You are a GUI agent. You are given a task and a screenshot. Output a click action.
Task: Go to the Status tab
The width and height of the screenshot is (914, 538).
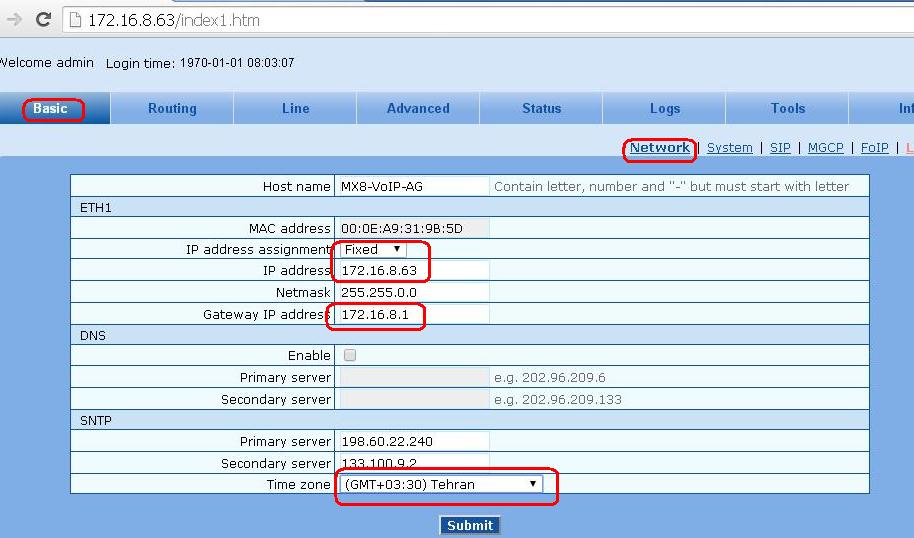tap(541, 108)
